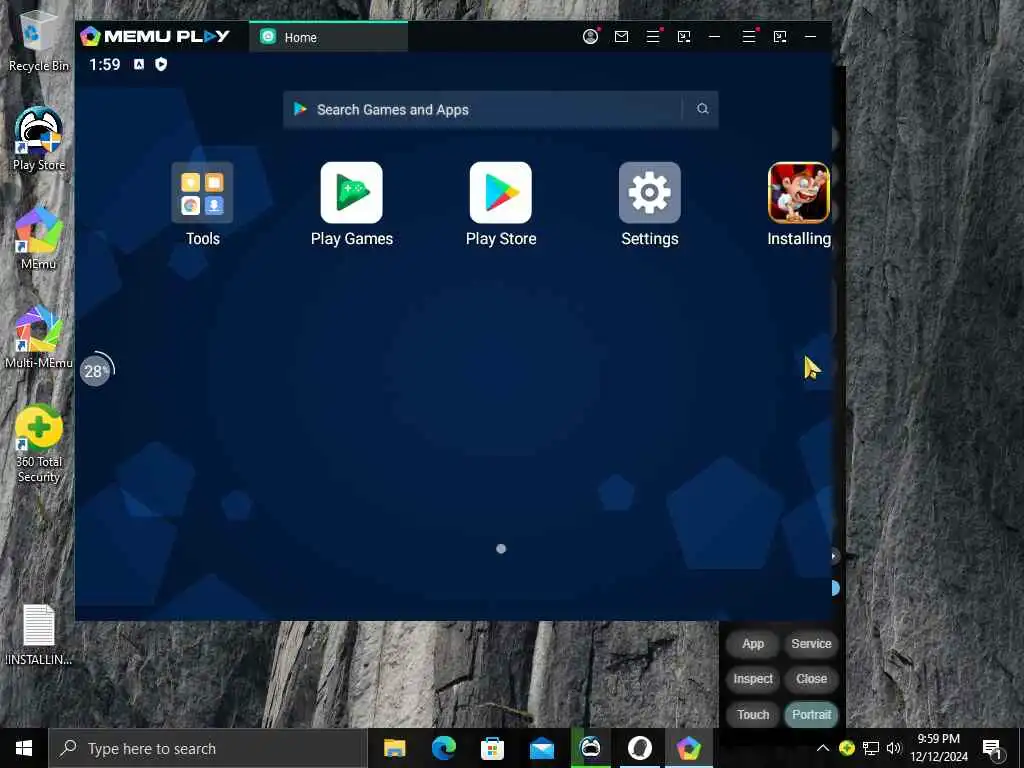Open the Windows notification center
Viewport: 1024px width, 768px height.
[x=991, y=749]
